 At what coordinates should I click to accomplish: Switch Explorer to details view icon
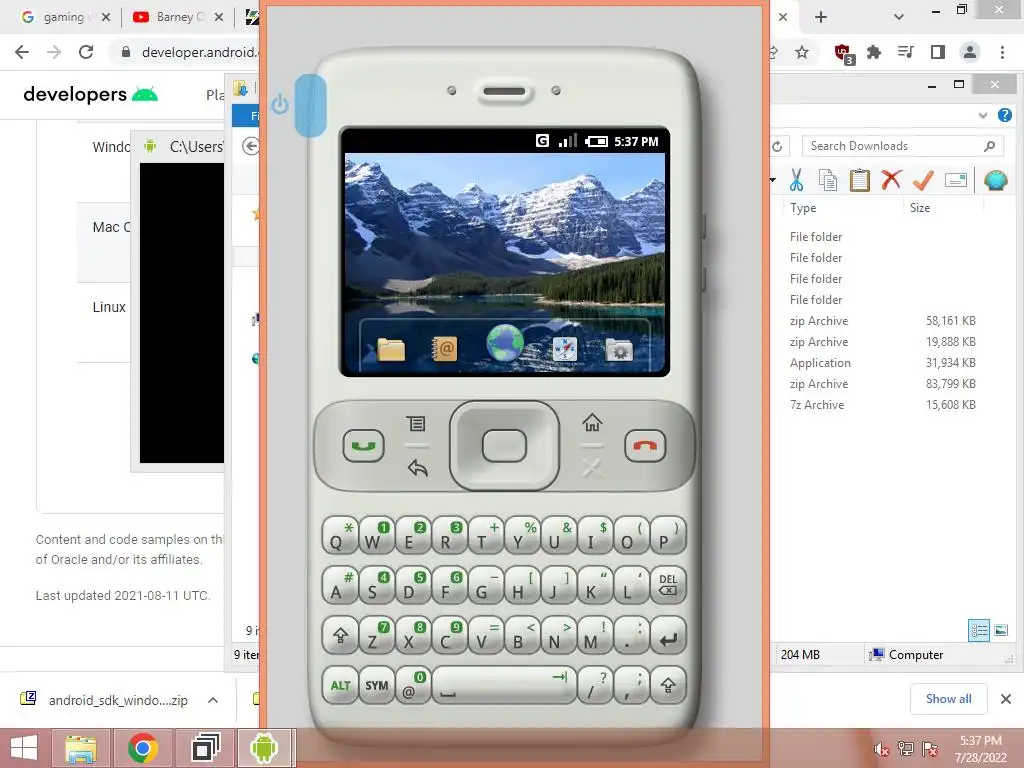[979, 630]
